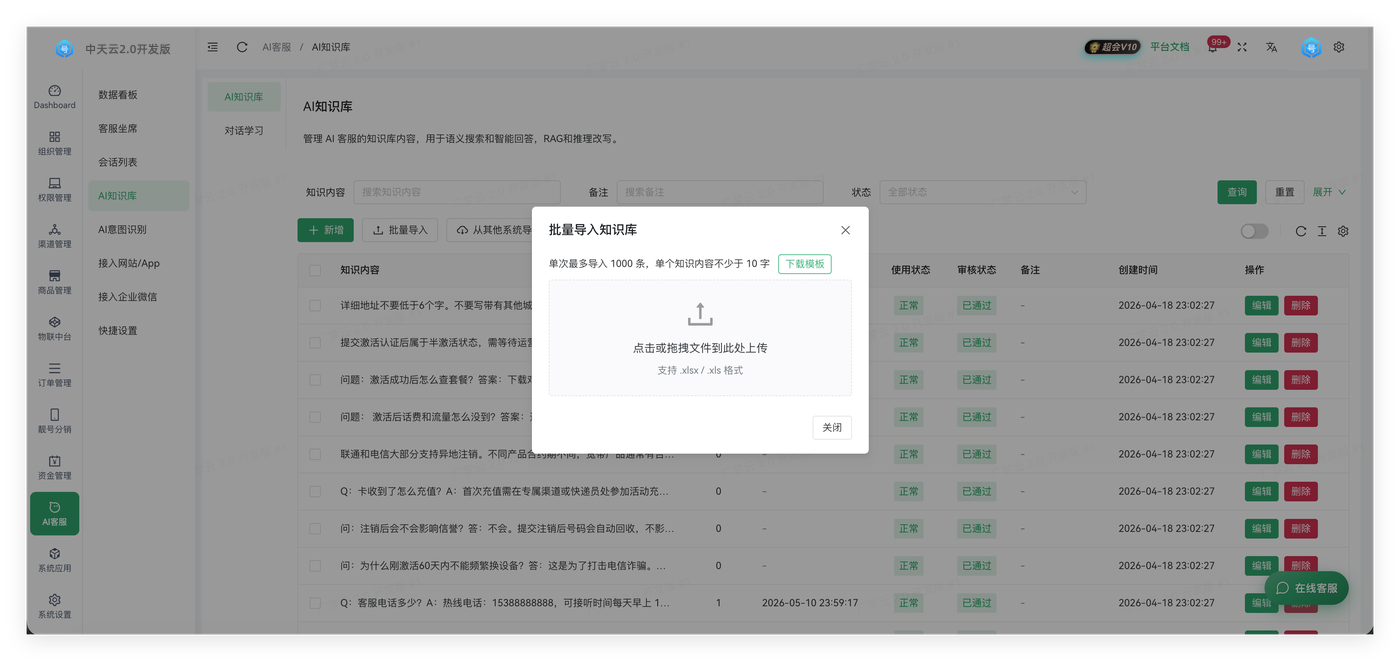Click the 新增 button

click(x=325, y=230)
